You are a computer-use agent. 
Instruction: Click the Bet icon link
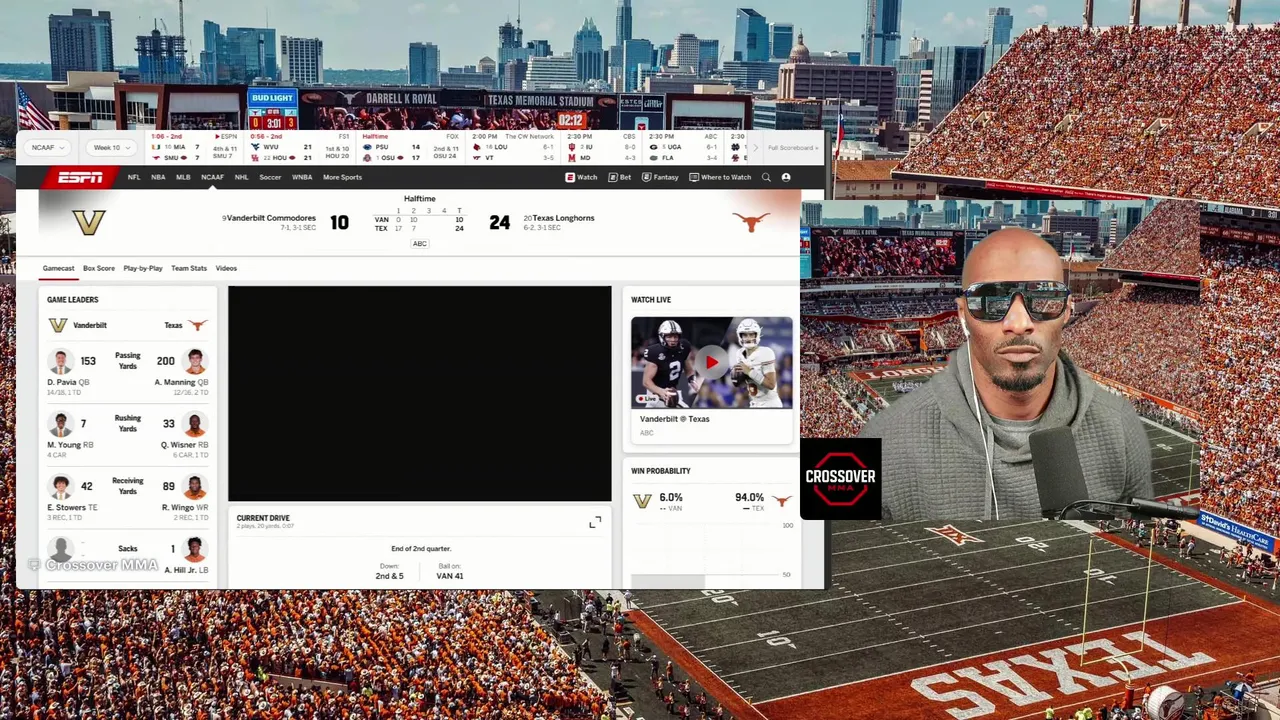(x=620, y=177)
